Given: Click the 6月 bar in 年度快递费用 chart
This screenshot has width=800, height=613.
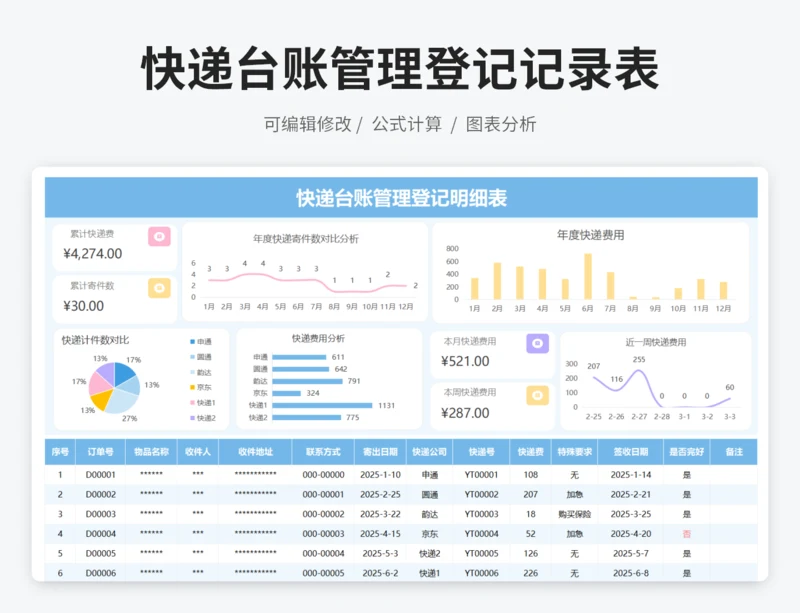Looking at the screenshot, I should 588,276.
